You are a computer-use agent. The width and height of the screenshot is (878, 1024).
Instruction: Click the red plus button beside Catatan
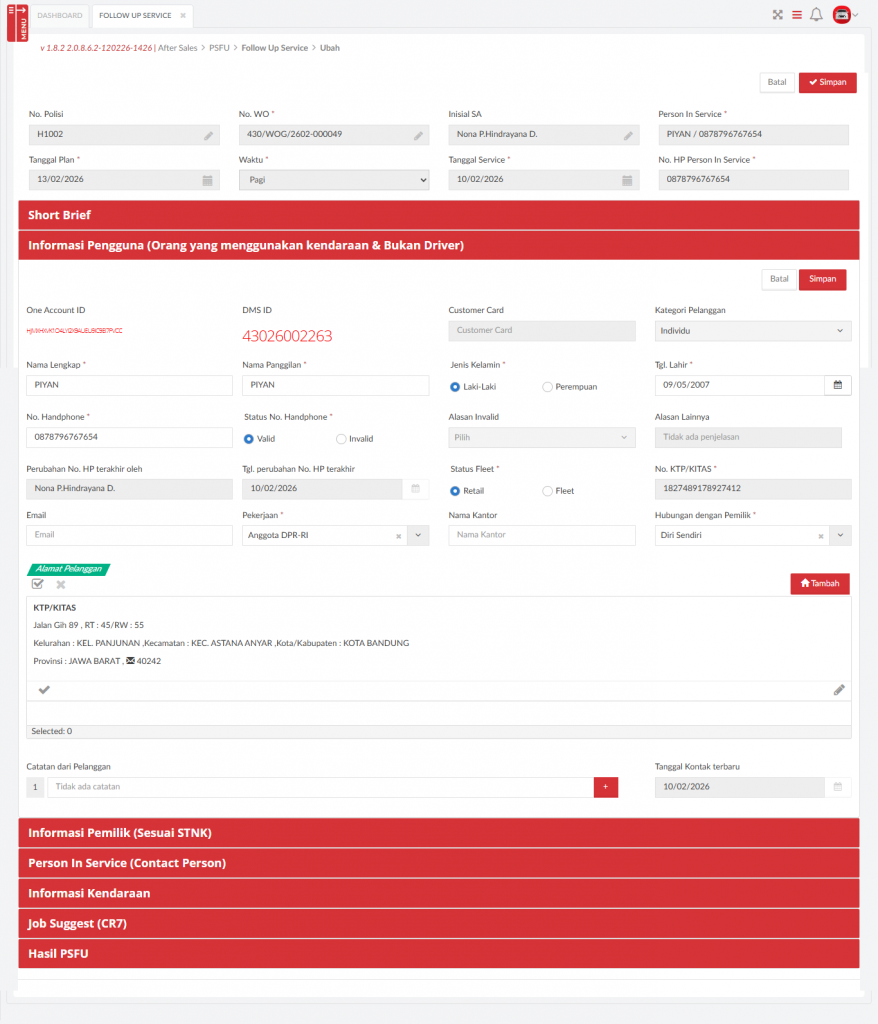click(x=606, y=788)
